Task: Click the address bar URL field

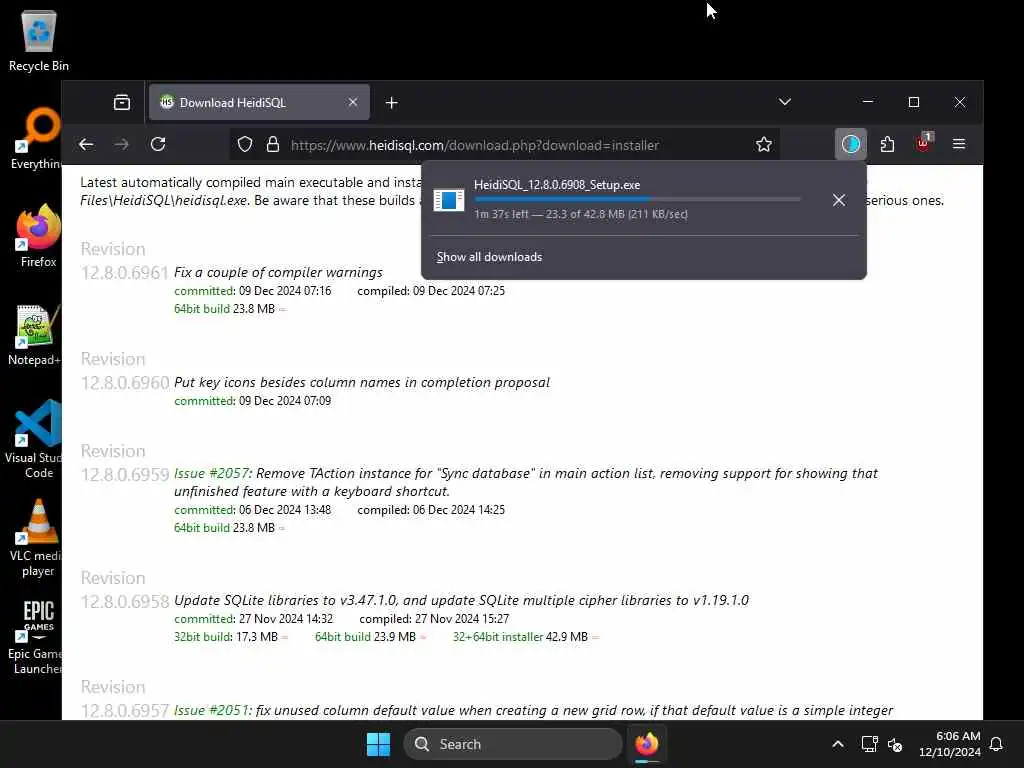Action: coord(475,145)
